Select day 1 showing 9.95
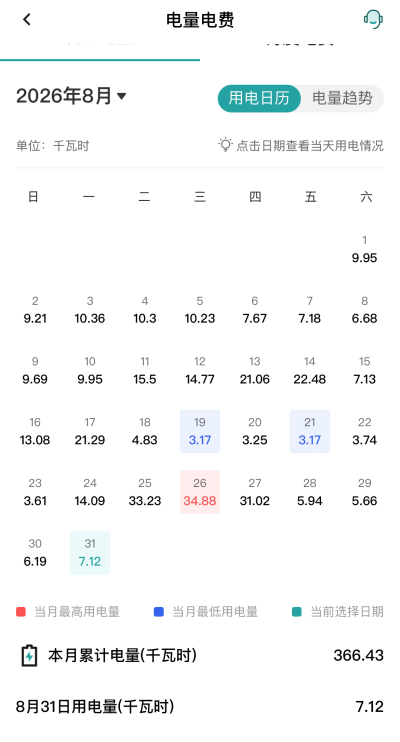This screenshot has height=742, width=400. point(364,249)
